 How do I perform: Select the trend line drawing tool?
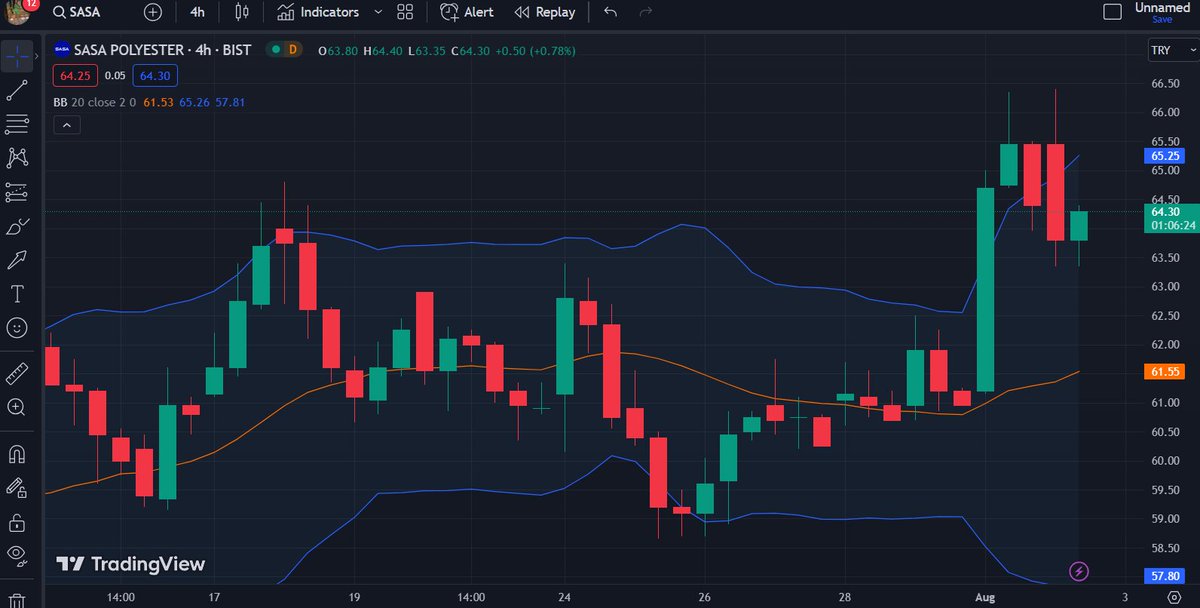pos(17,90)
